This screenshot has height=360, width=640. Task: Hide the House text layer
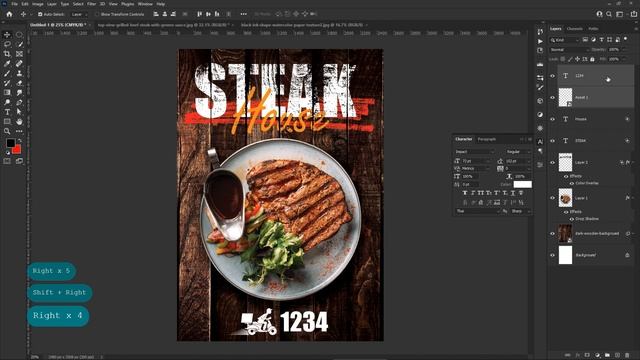click(553, 119)
